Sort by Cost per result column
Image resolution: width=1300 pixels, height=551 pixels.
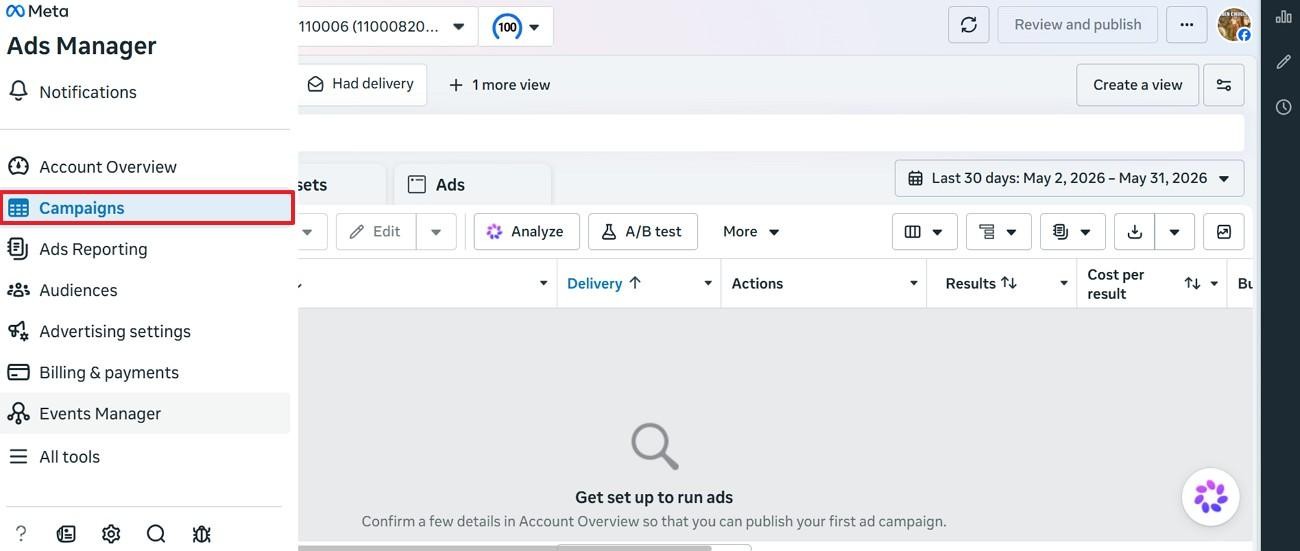[x=1144, y=284]
